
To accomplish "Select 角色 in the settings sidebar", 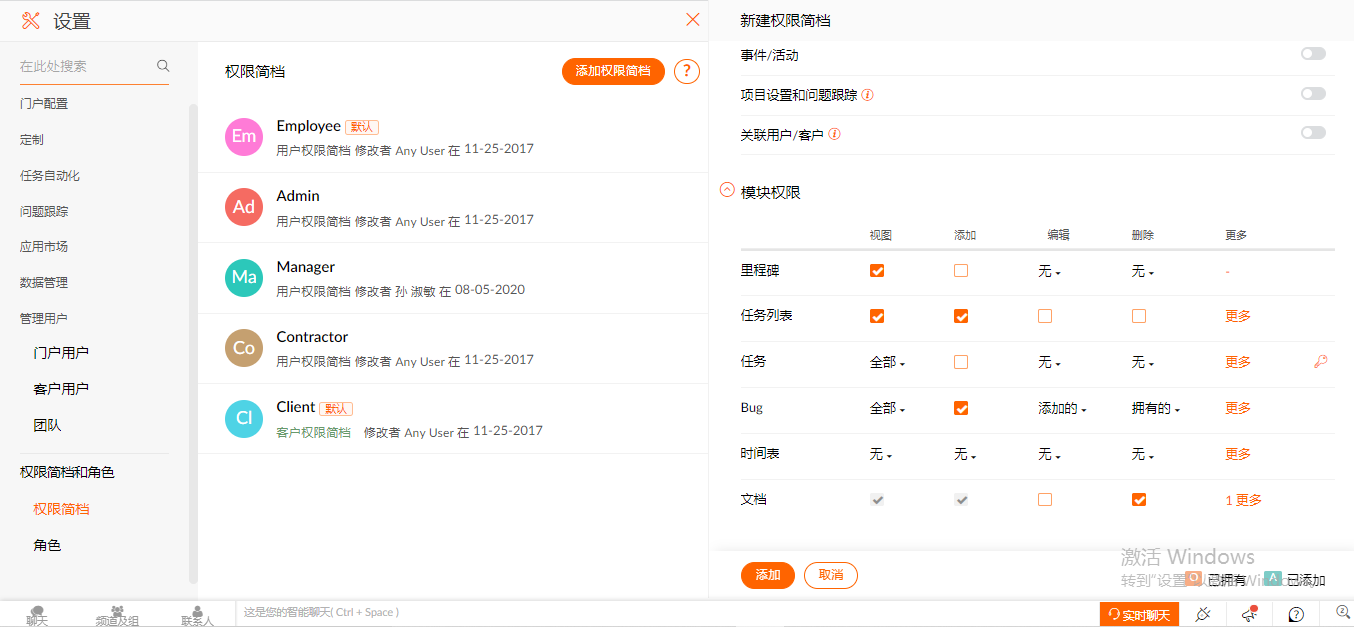I will click(x=47, y=545).
